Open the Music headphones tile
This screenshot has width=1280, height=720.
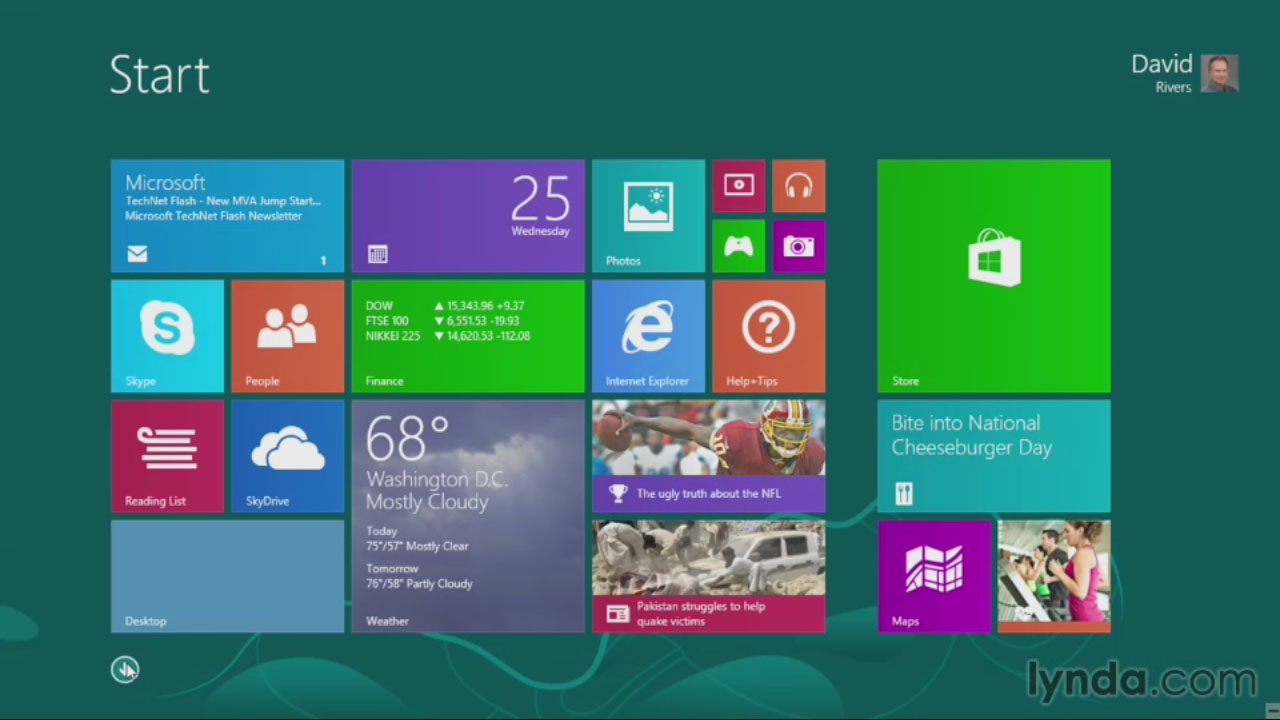pos(798,186)
